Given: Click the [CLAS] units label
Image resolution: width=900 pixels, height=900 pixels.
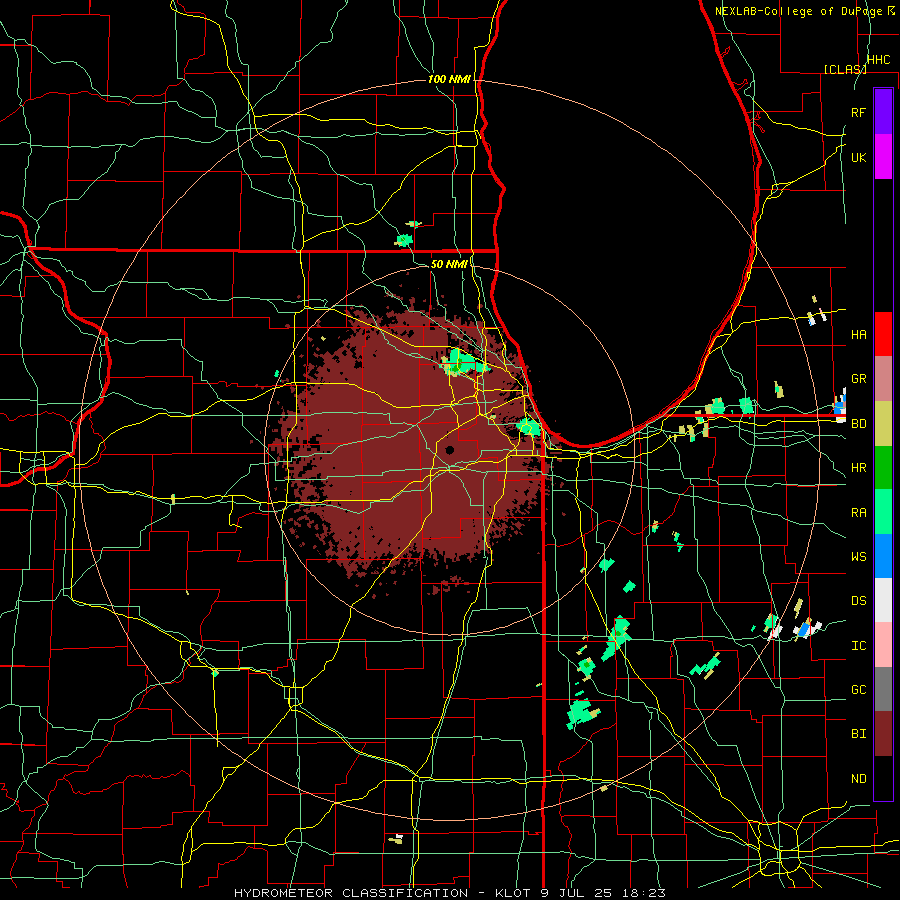Looking at the screenshot, I should 845,69.
